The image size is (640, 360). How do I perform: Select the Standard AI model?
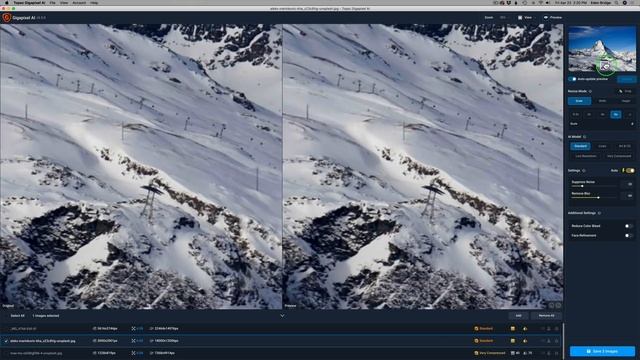point(580,146)
